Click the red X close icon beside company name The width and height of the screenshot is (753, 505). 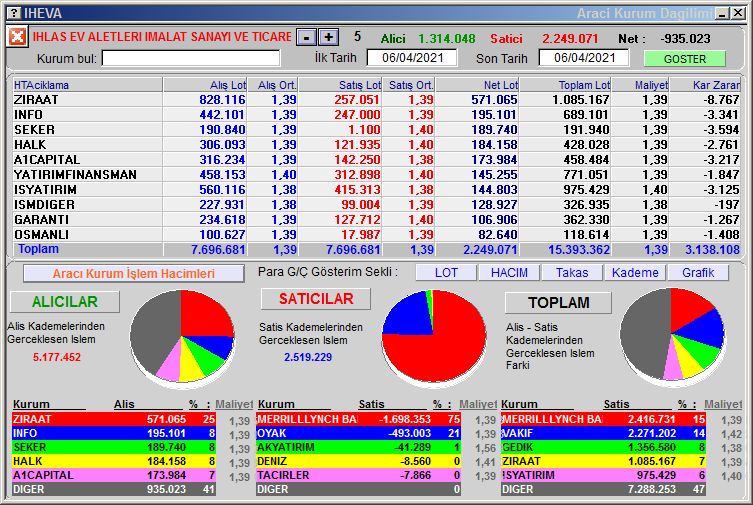pyautogui.click(x=17, y=36)
